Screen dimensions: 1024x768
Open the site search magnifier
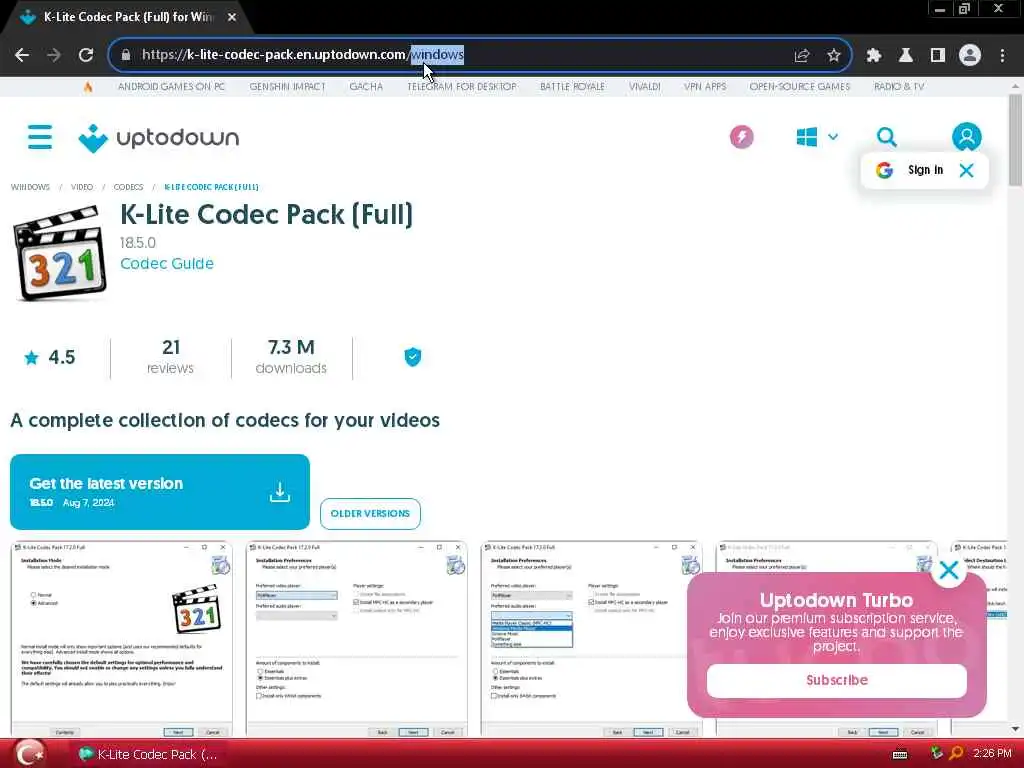pyautogui.click(x=886, y=137)
